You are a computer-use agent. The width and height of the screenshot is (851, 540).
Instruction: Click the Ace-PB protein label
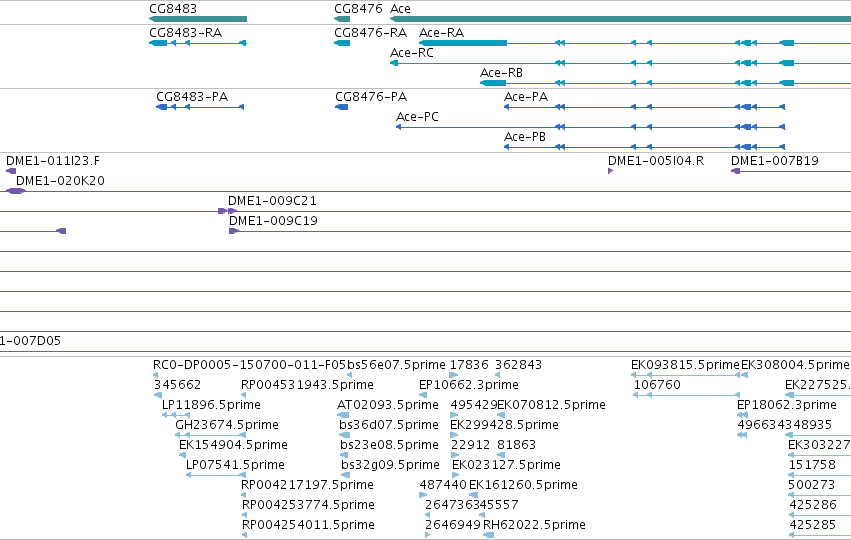click(524, 137)
